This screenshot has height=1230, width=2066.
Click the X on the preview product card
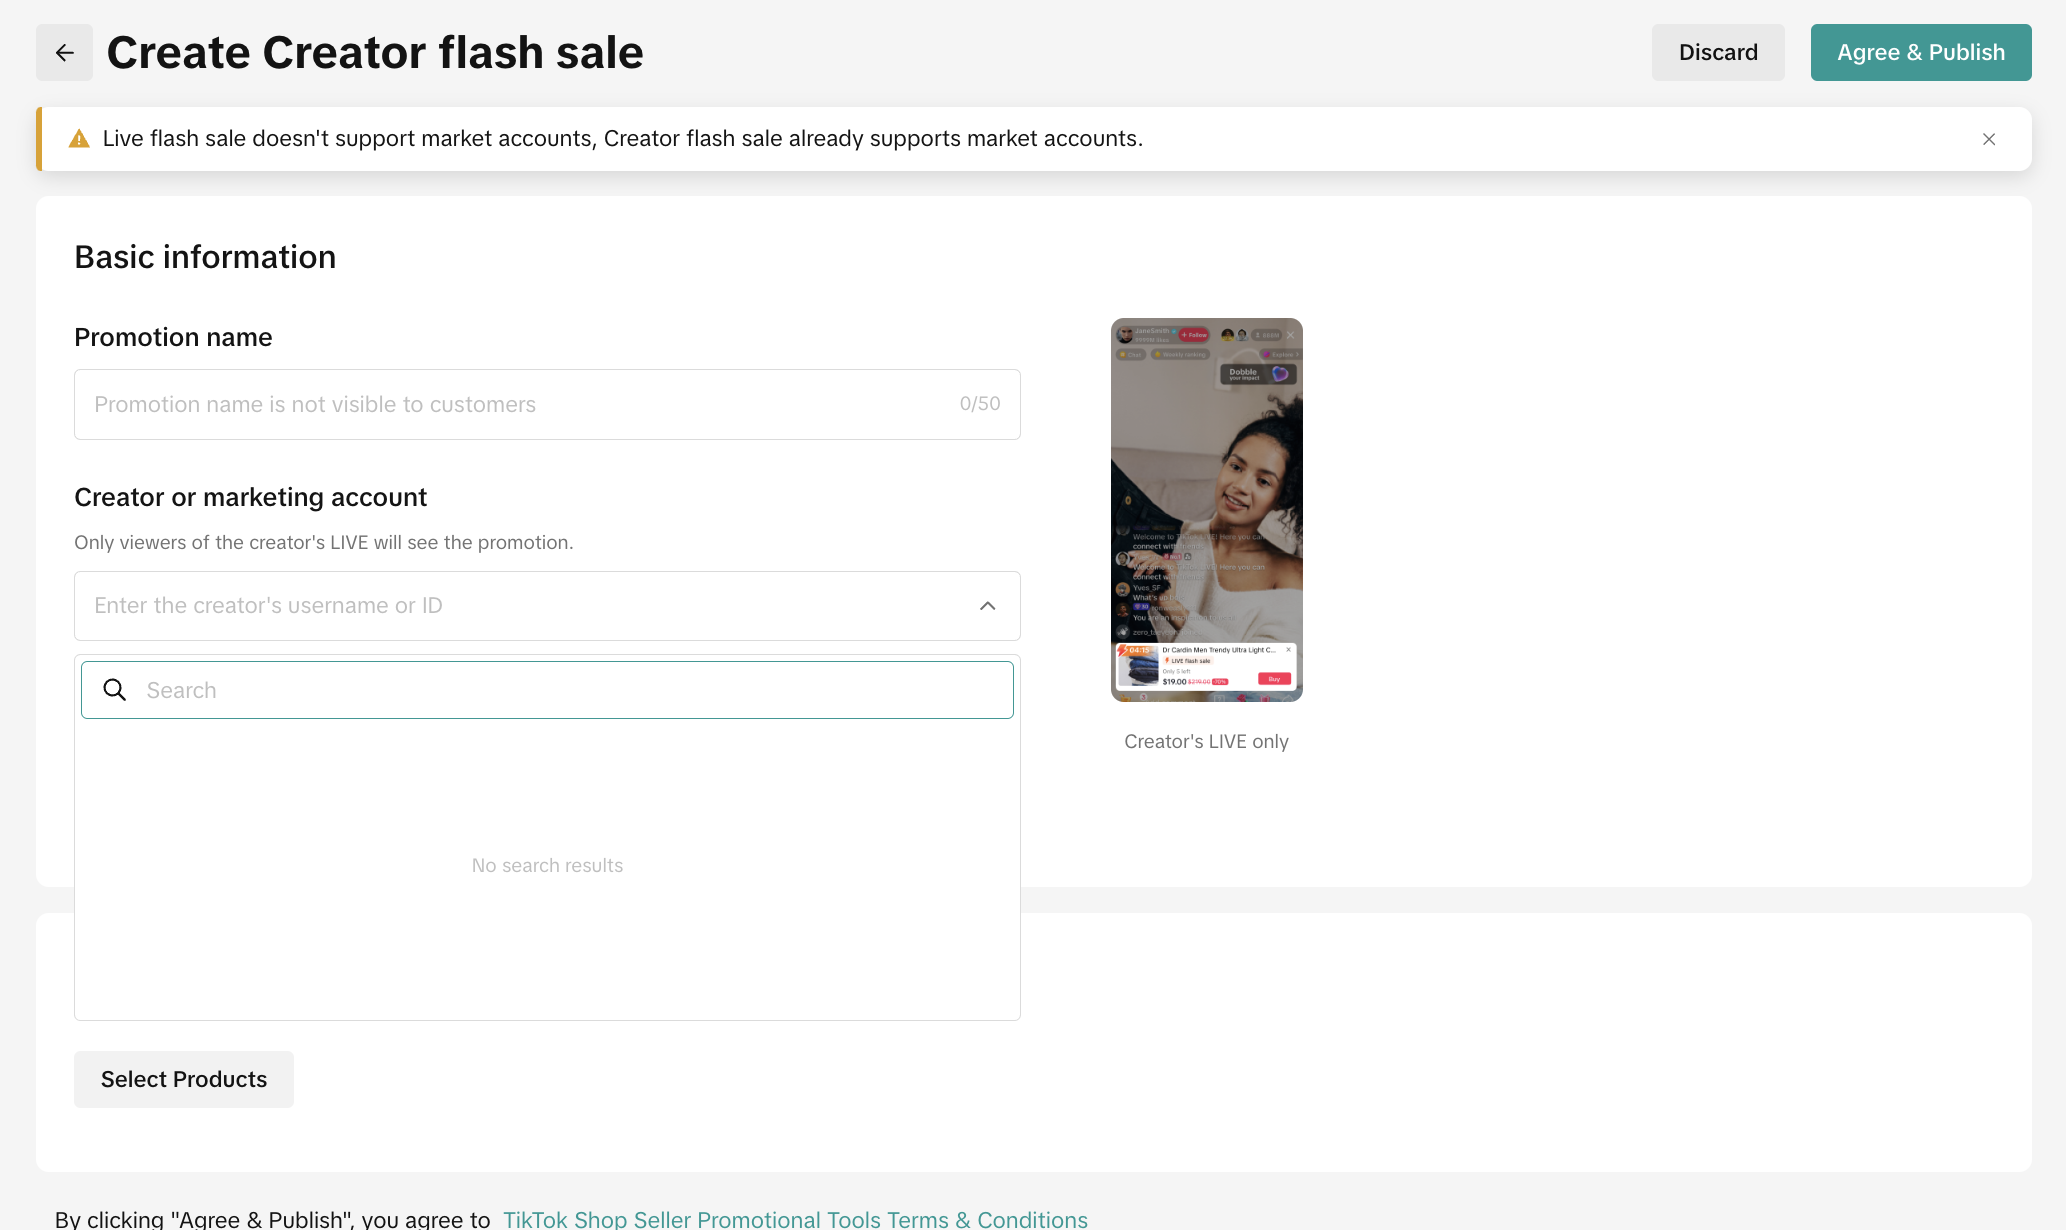click(1288, 650)
